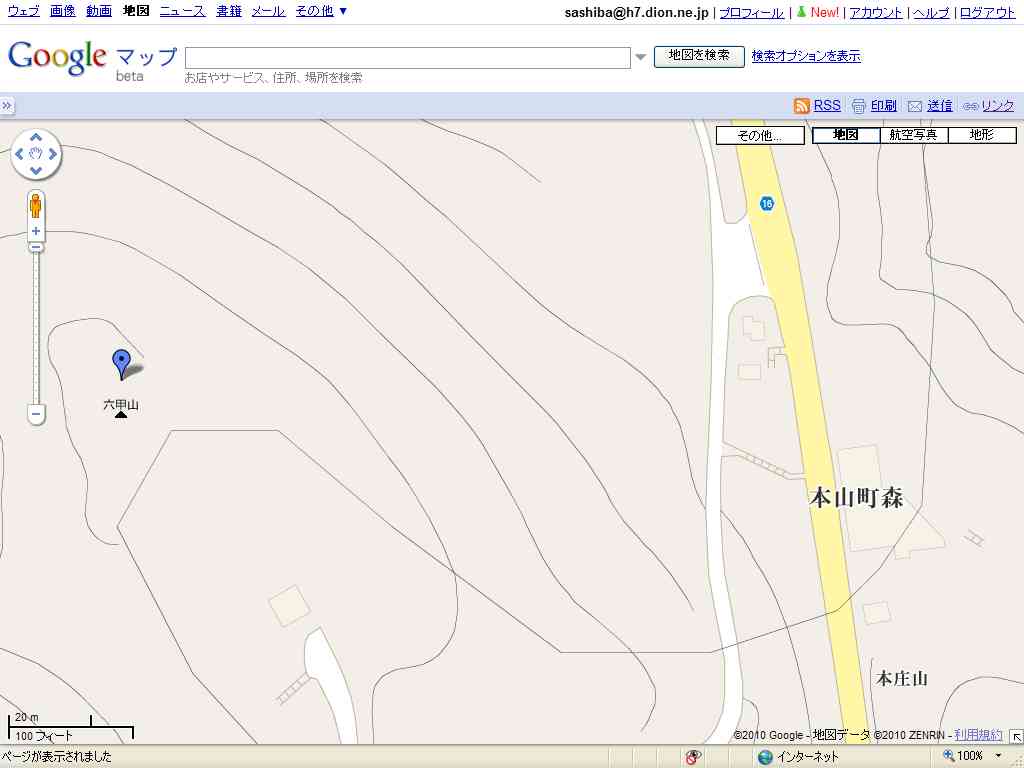Pan the map up with arrow

click(36, 137)
